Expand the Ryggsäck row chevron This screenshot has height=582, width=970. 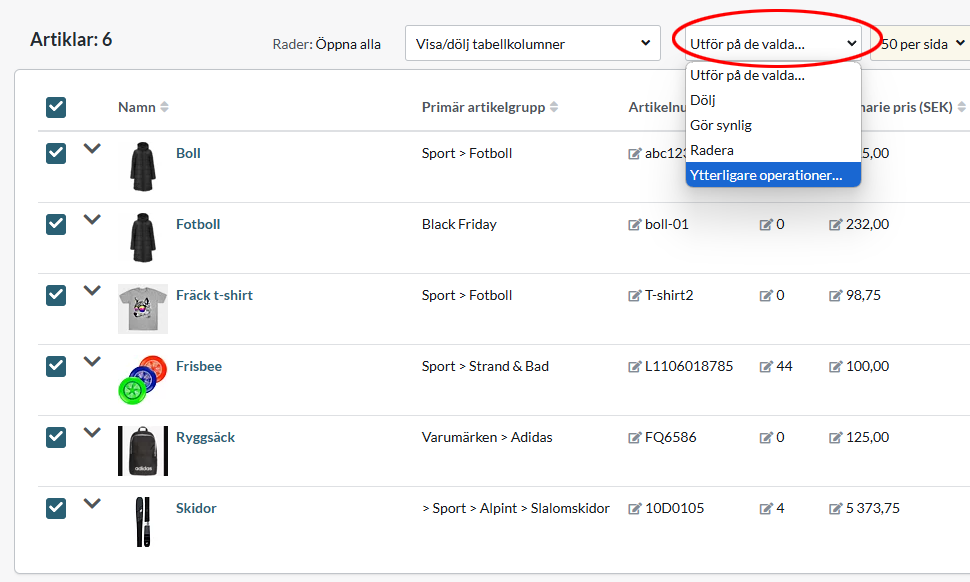pyautogui.click(x=92, y=433)
